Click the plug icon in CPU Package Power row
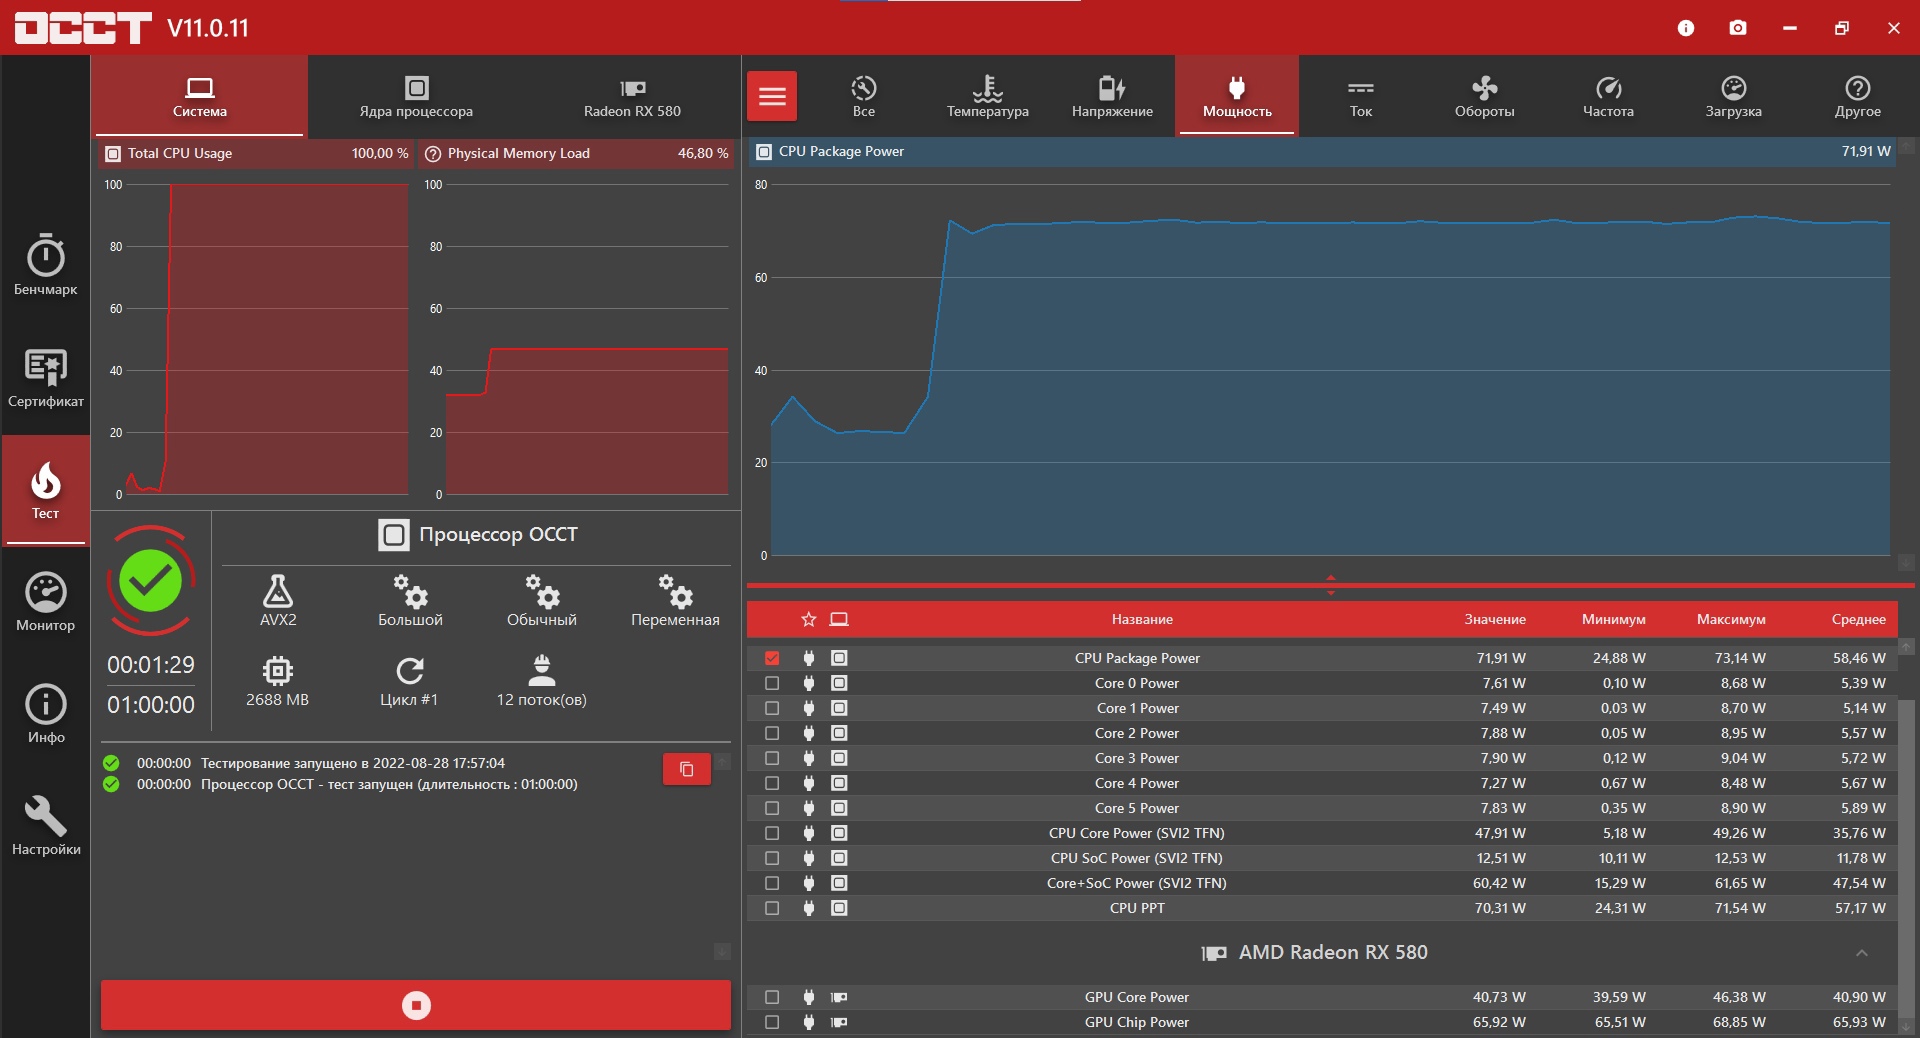 (x=809, y=658)
